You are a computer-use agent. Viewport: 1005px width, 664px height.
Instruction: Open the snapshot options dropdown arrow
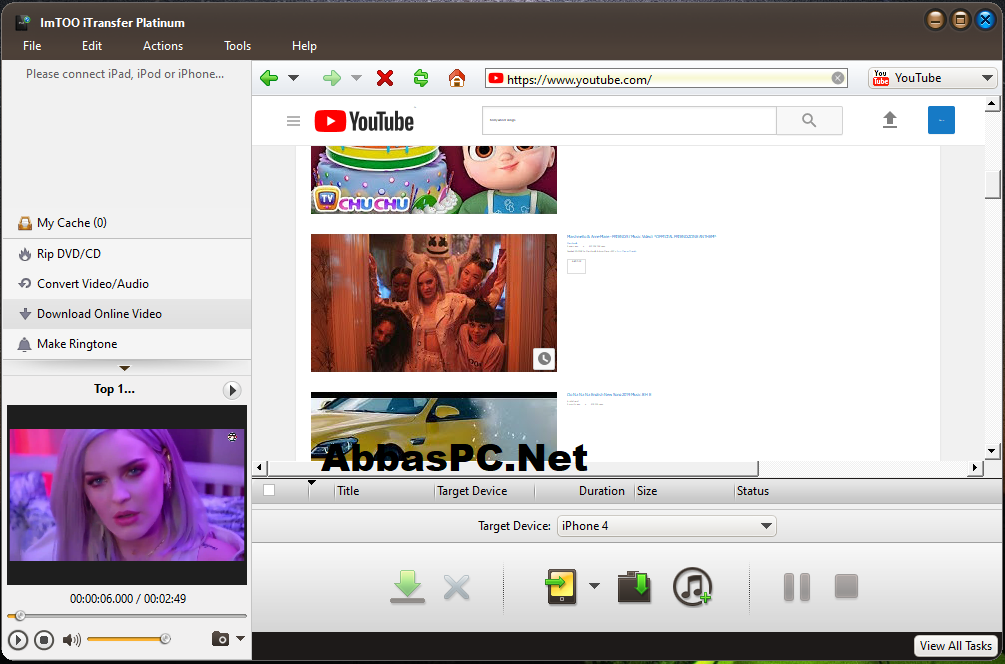point(240,638)
